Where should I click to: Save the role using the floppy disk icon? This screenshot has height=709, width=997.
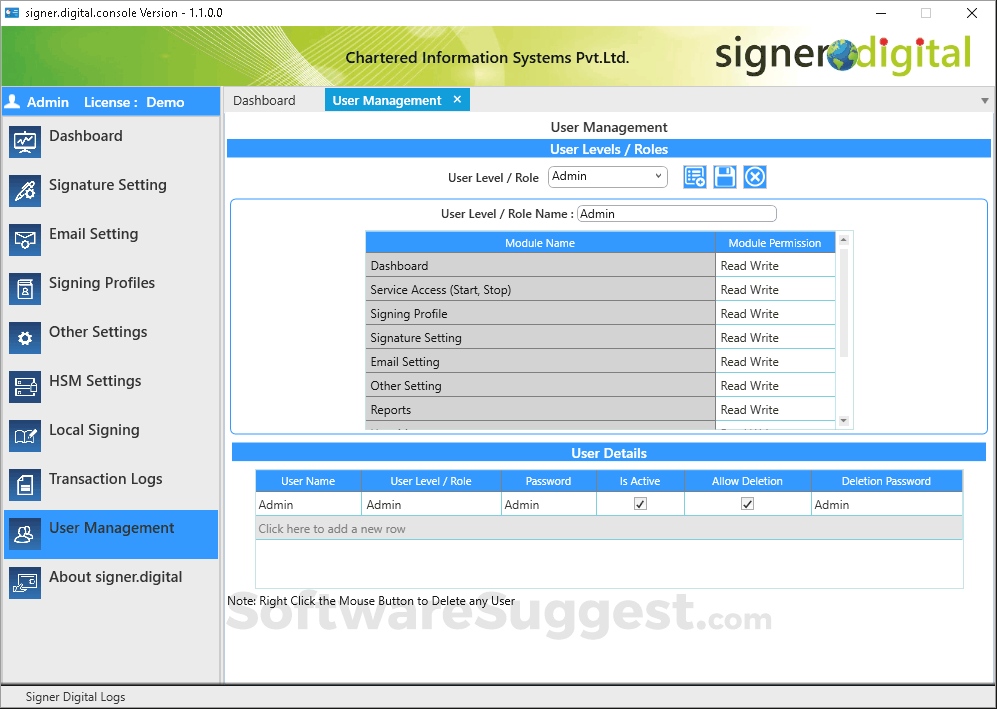[x=724, y=177]
